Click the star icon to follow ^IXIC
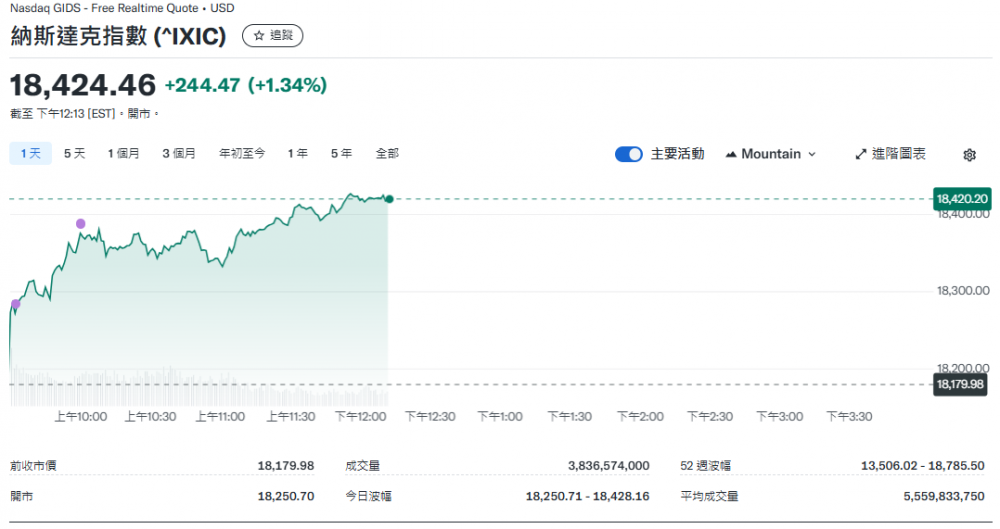The width and height of the screenshot is (1000, 529). pos(259,36)
